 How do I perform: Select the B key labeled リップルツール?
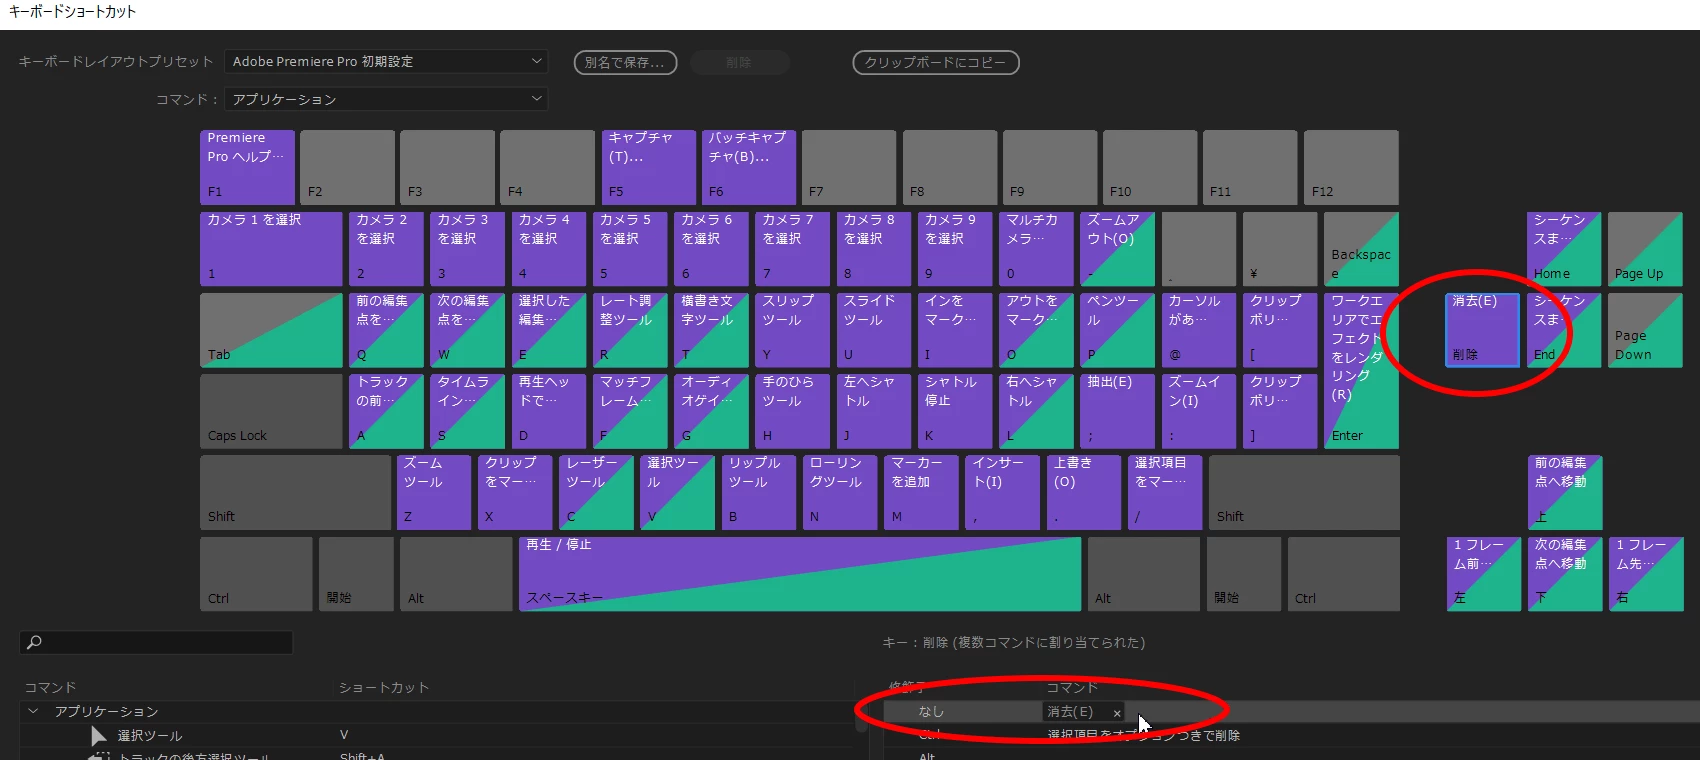pyautogui.click(x=759, y=492)
